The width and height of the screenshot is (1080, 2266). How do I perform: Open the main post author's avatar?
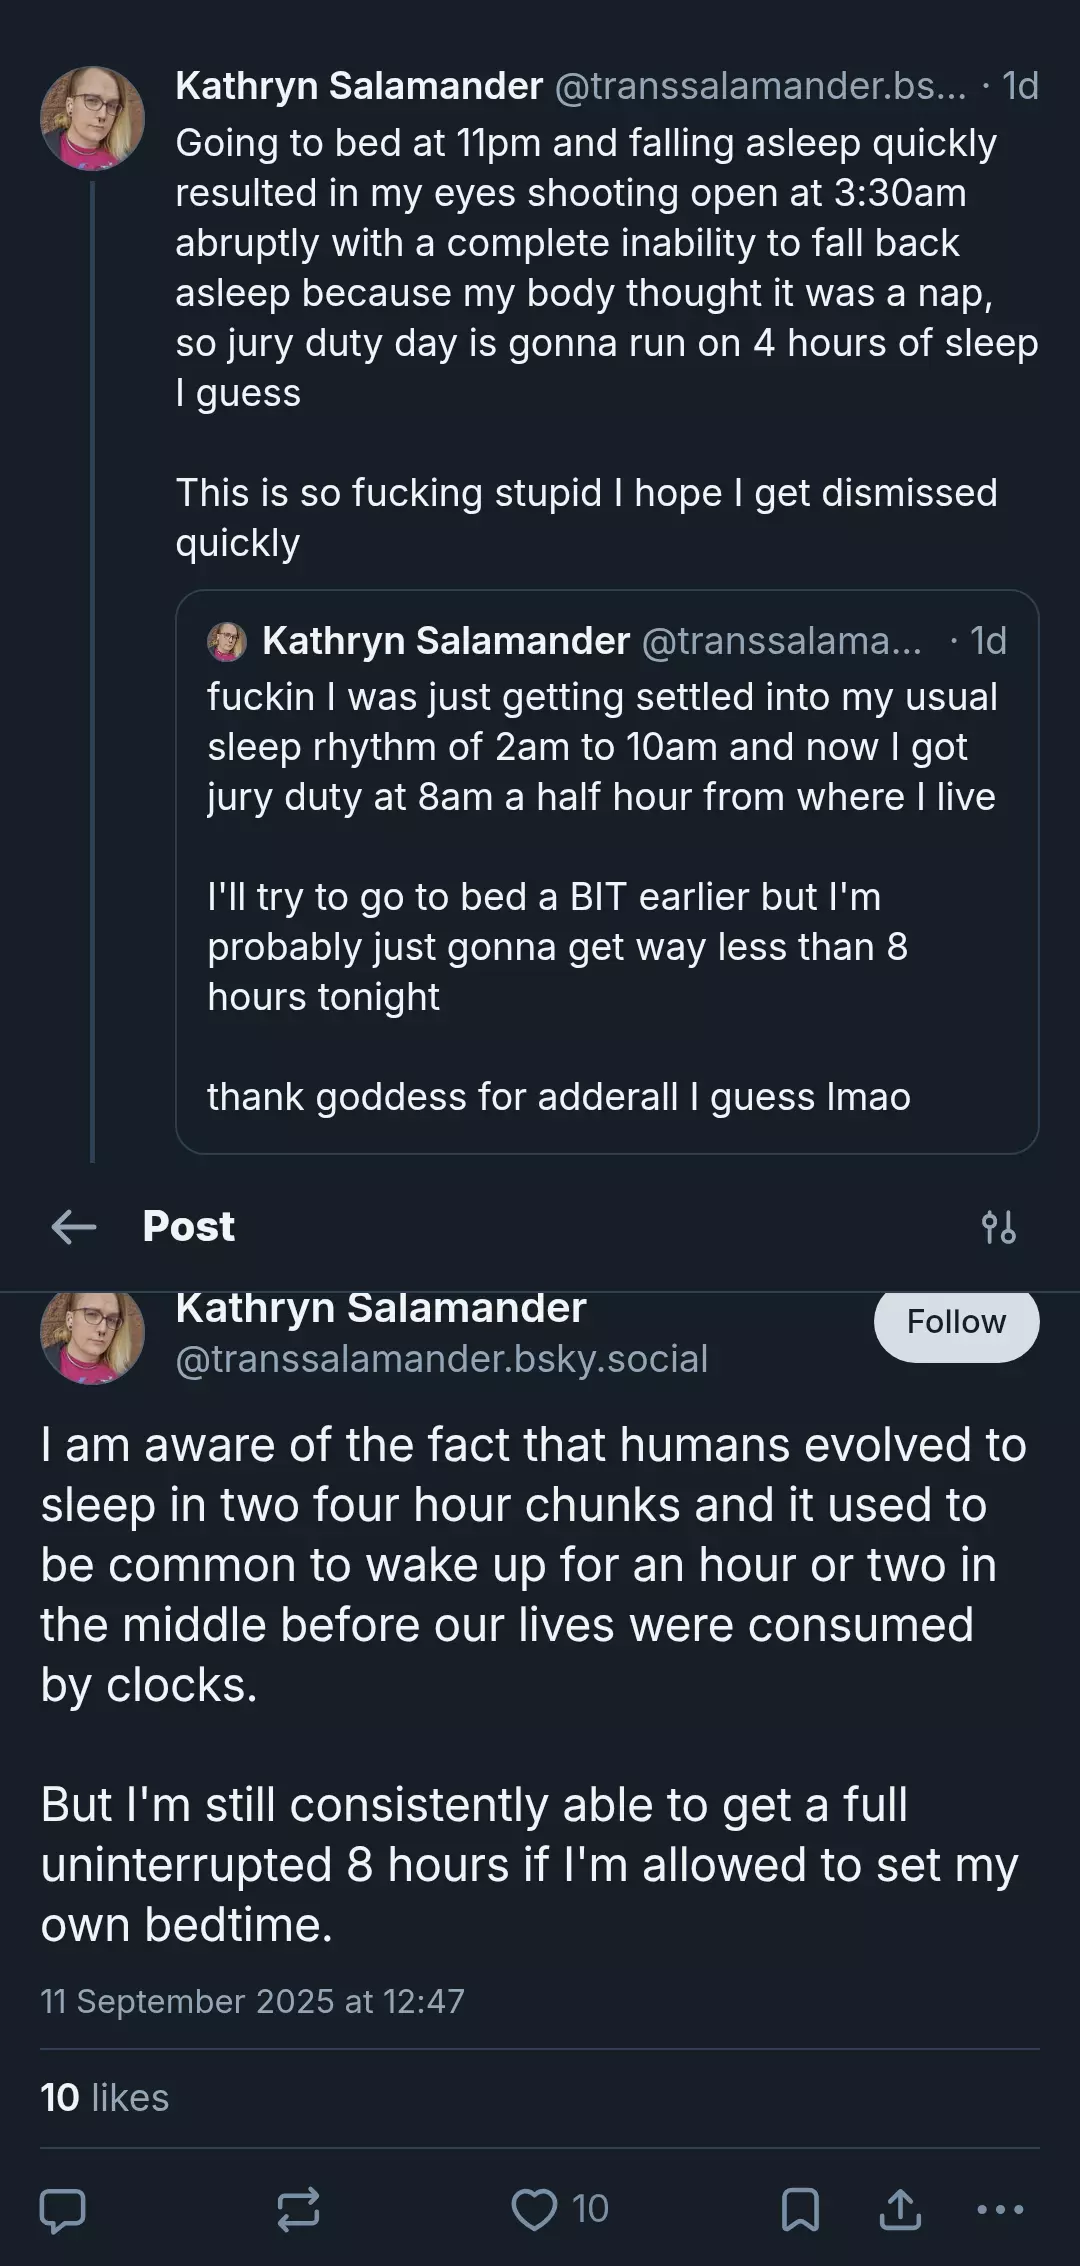(x=92, y=1336)
